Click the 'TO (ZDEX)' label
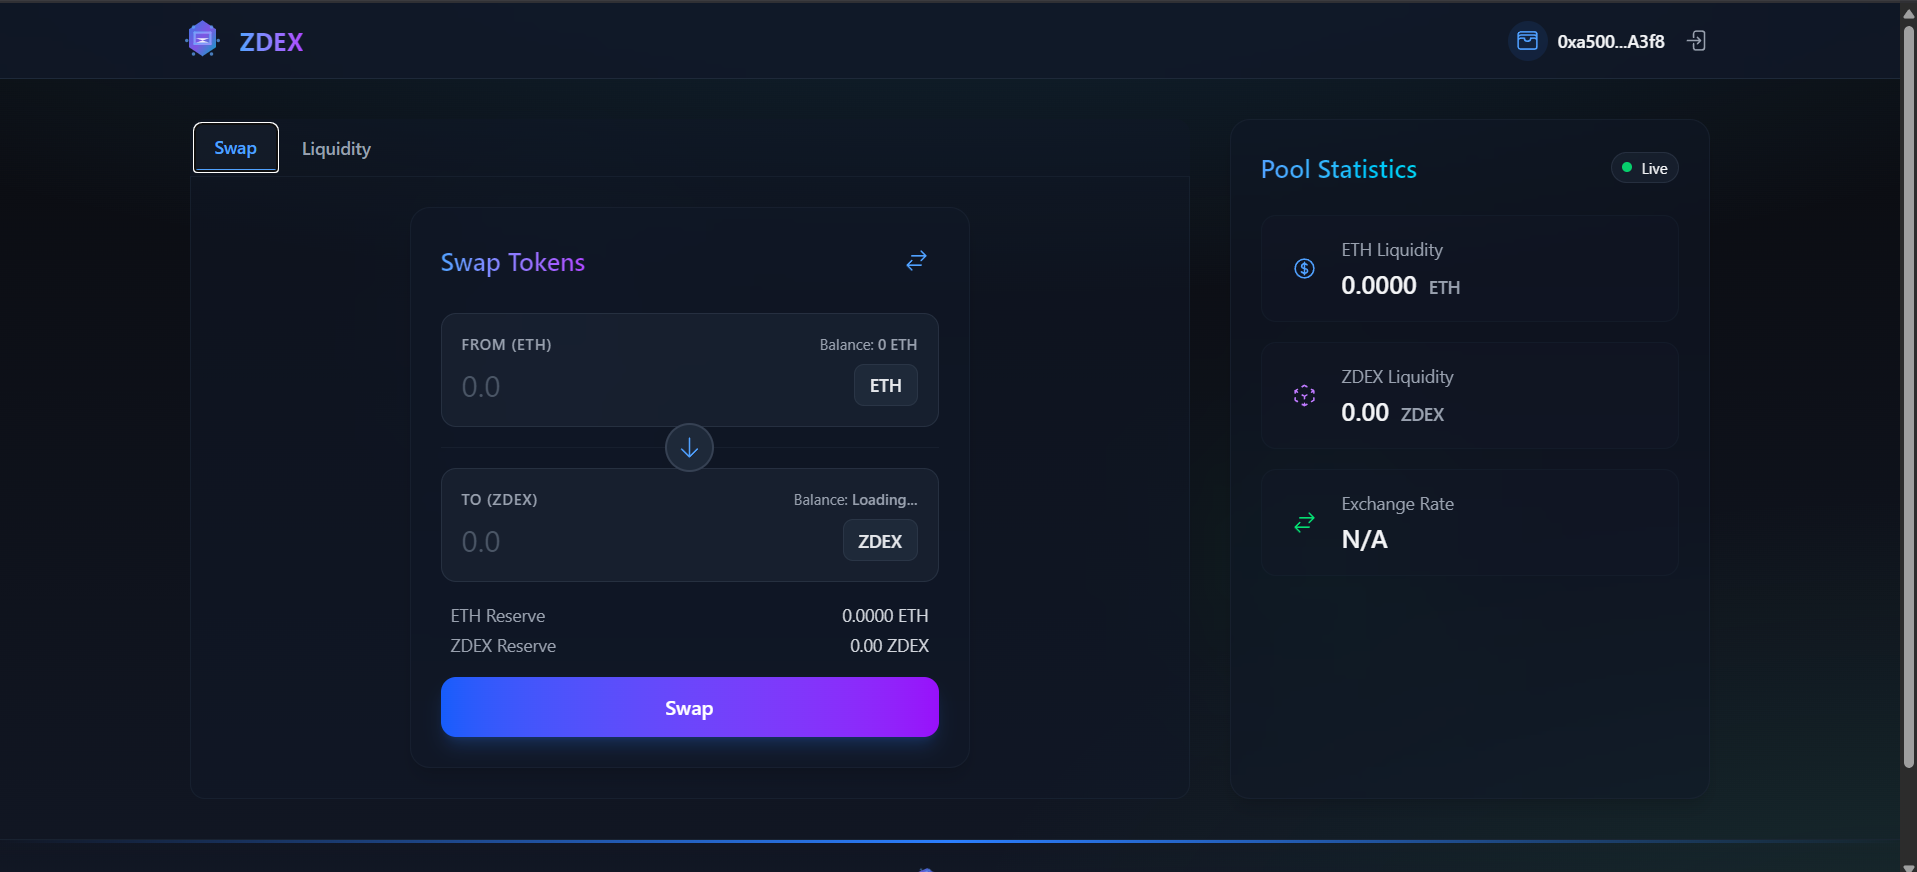The height and width of the screenshot is (872, 1917). [499, 500]
